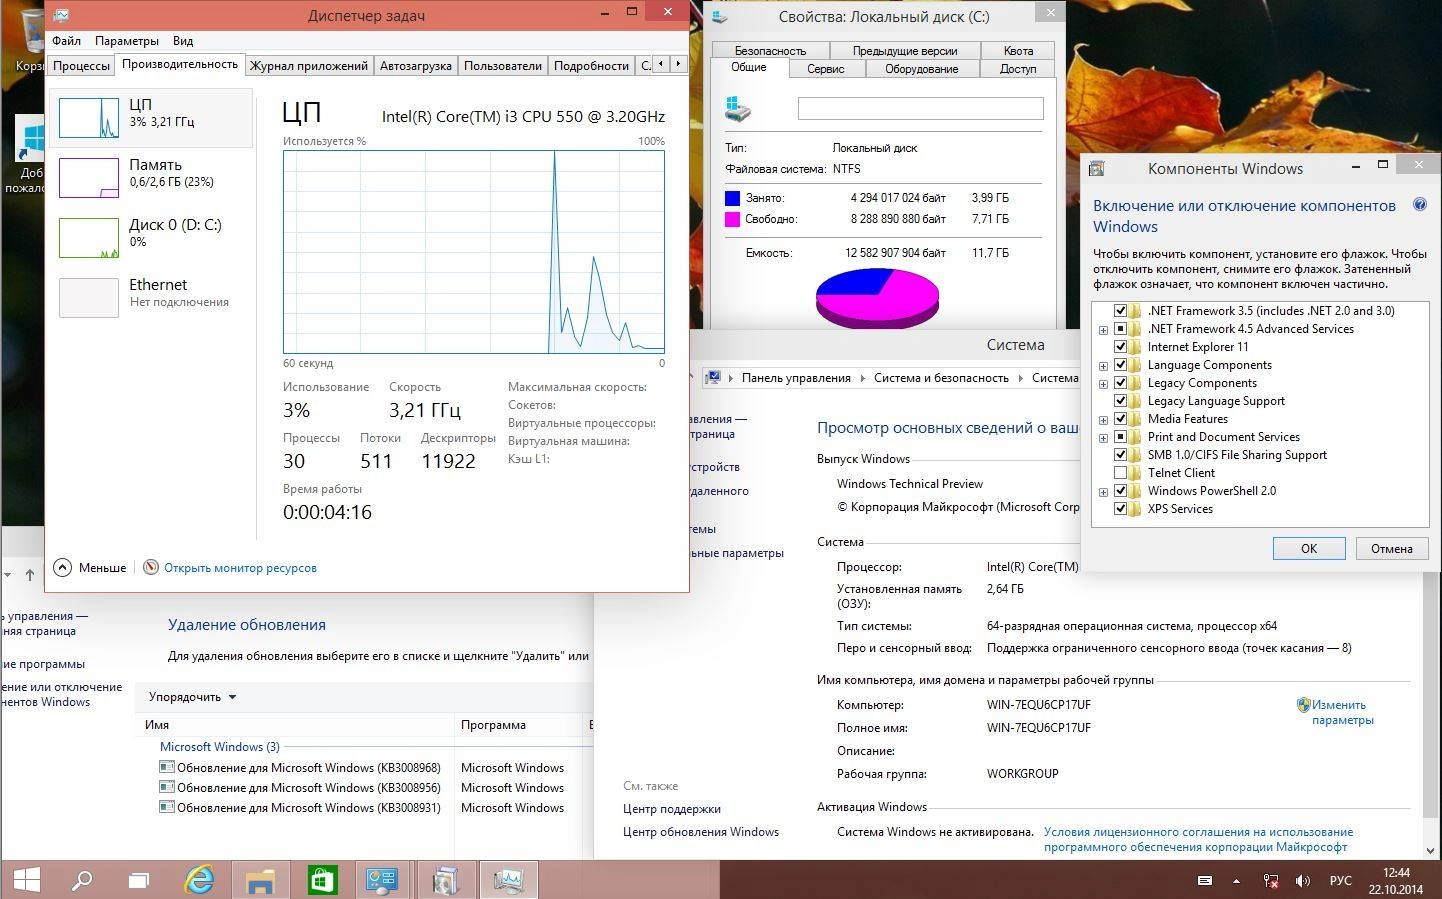Expand Print and Document Services node
This screenshot has width=1442, height=899.
(1103, 438)
